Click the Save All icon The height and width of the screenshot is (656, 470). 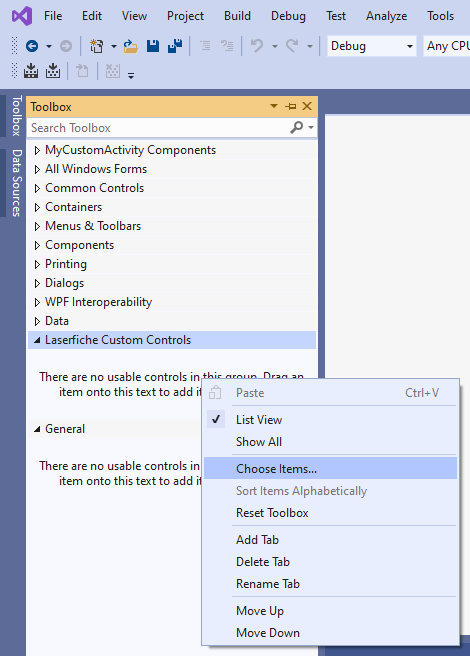175,46
